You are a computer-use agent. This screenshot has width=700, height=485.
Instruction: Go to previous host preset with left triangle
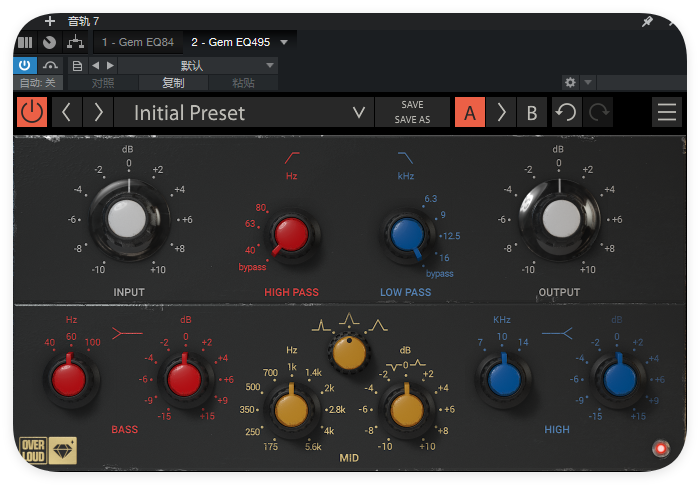[96, 66]
